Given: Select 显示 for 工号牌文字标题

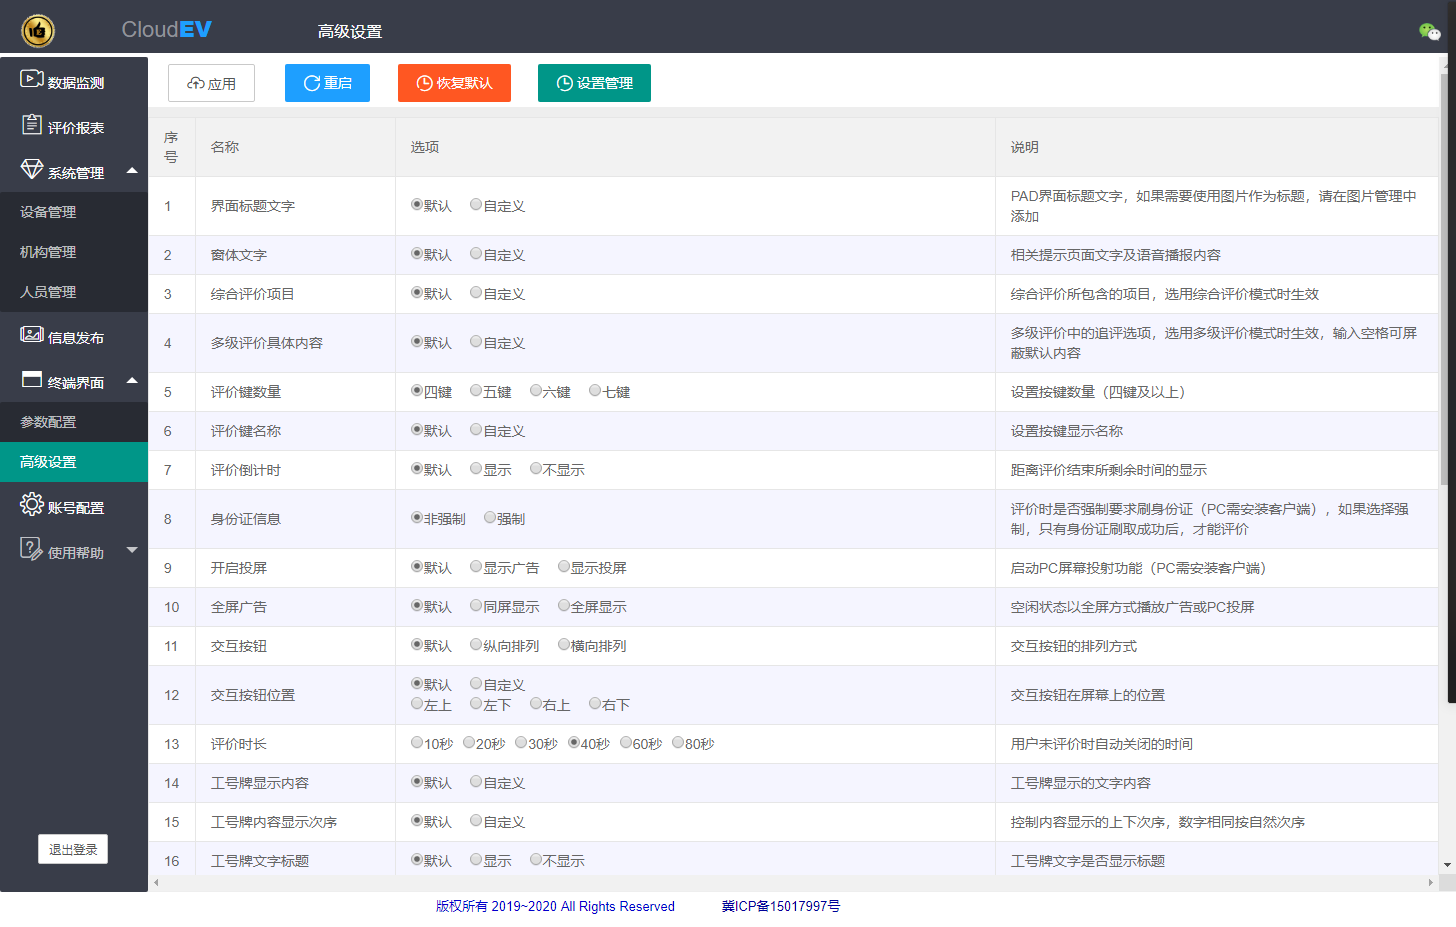Looking at the screenshot, I should 476,859.
